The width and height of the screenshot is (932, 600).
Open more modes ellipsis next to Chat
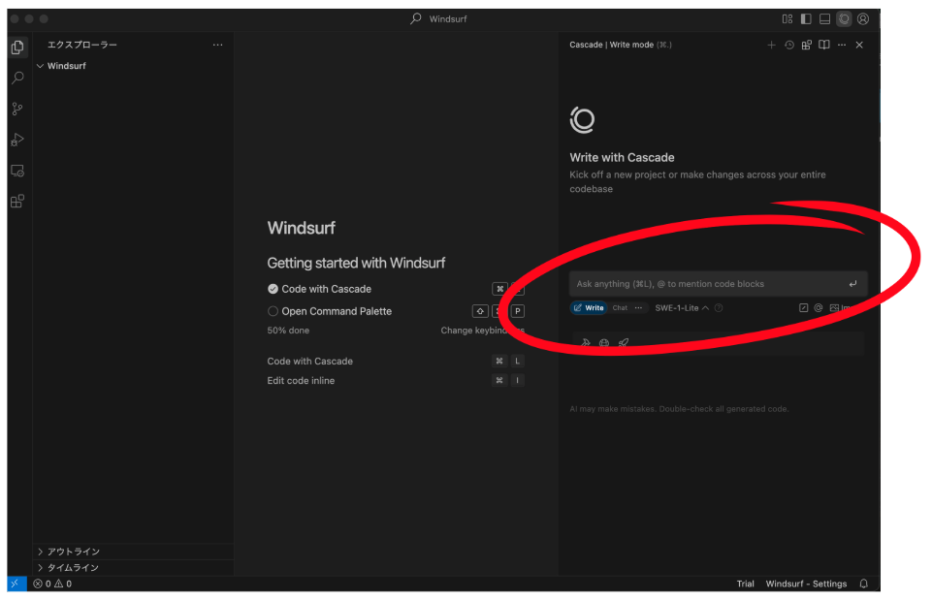pyautogui.click(x=638, y=308)
